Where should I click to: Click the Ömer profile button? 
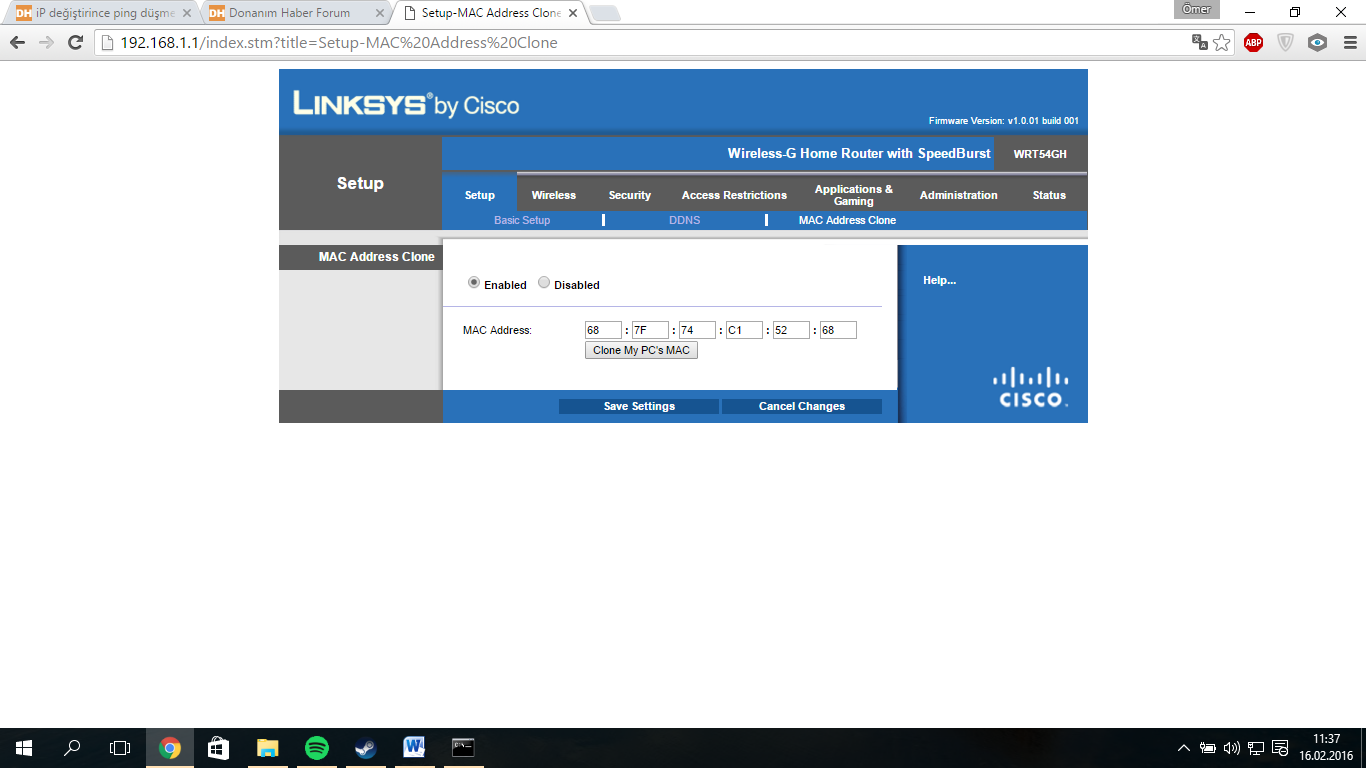(x=1197, y=10)
